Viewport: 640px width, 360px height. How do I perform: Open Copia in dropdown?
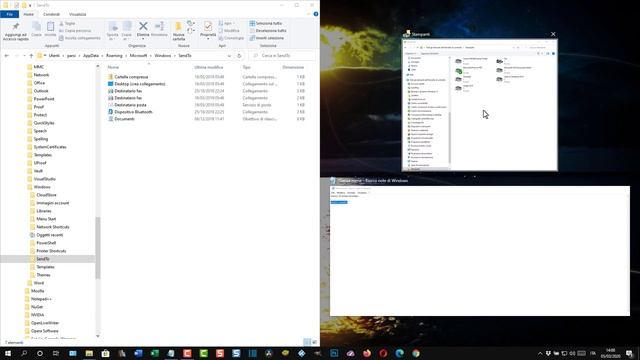coord(127,31)
